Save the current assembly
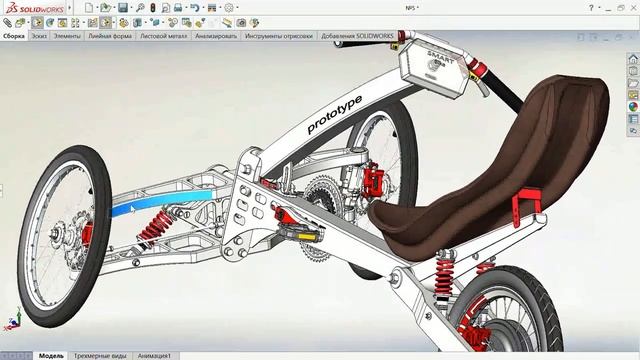This screenshot has height=360, width=640. (x=123, y=7)
